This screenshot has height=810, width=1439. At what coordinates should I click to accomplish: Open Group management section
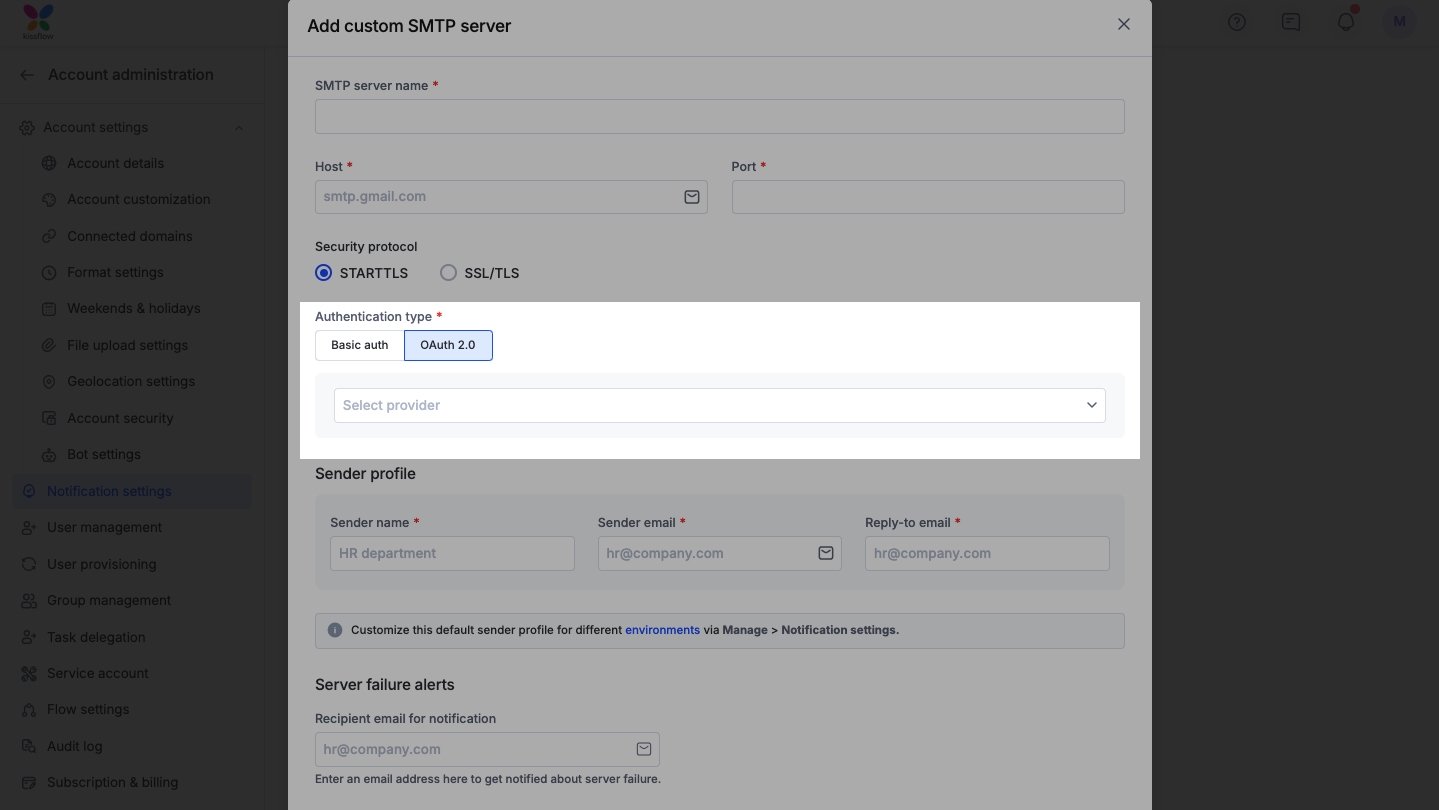[x=109, y=601]
